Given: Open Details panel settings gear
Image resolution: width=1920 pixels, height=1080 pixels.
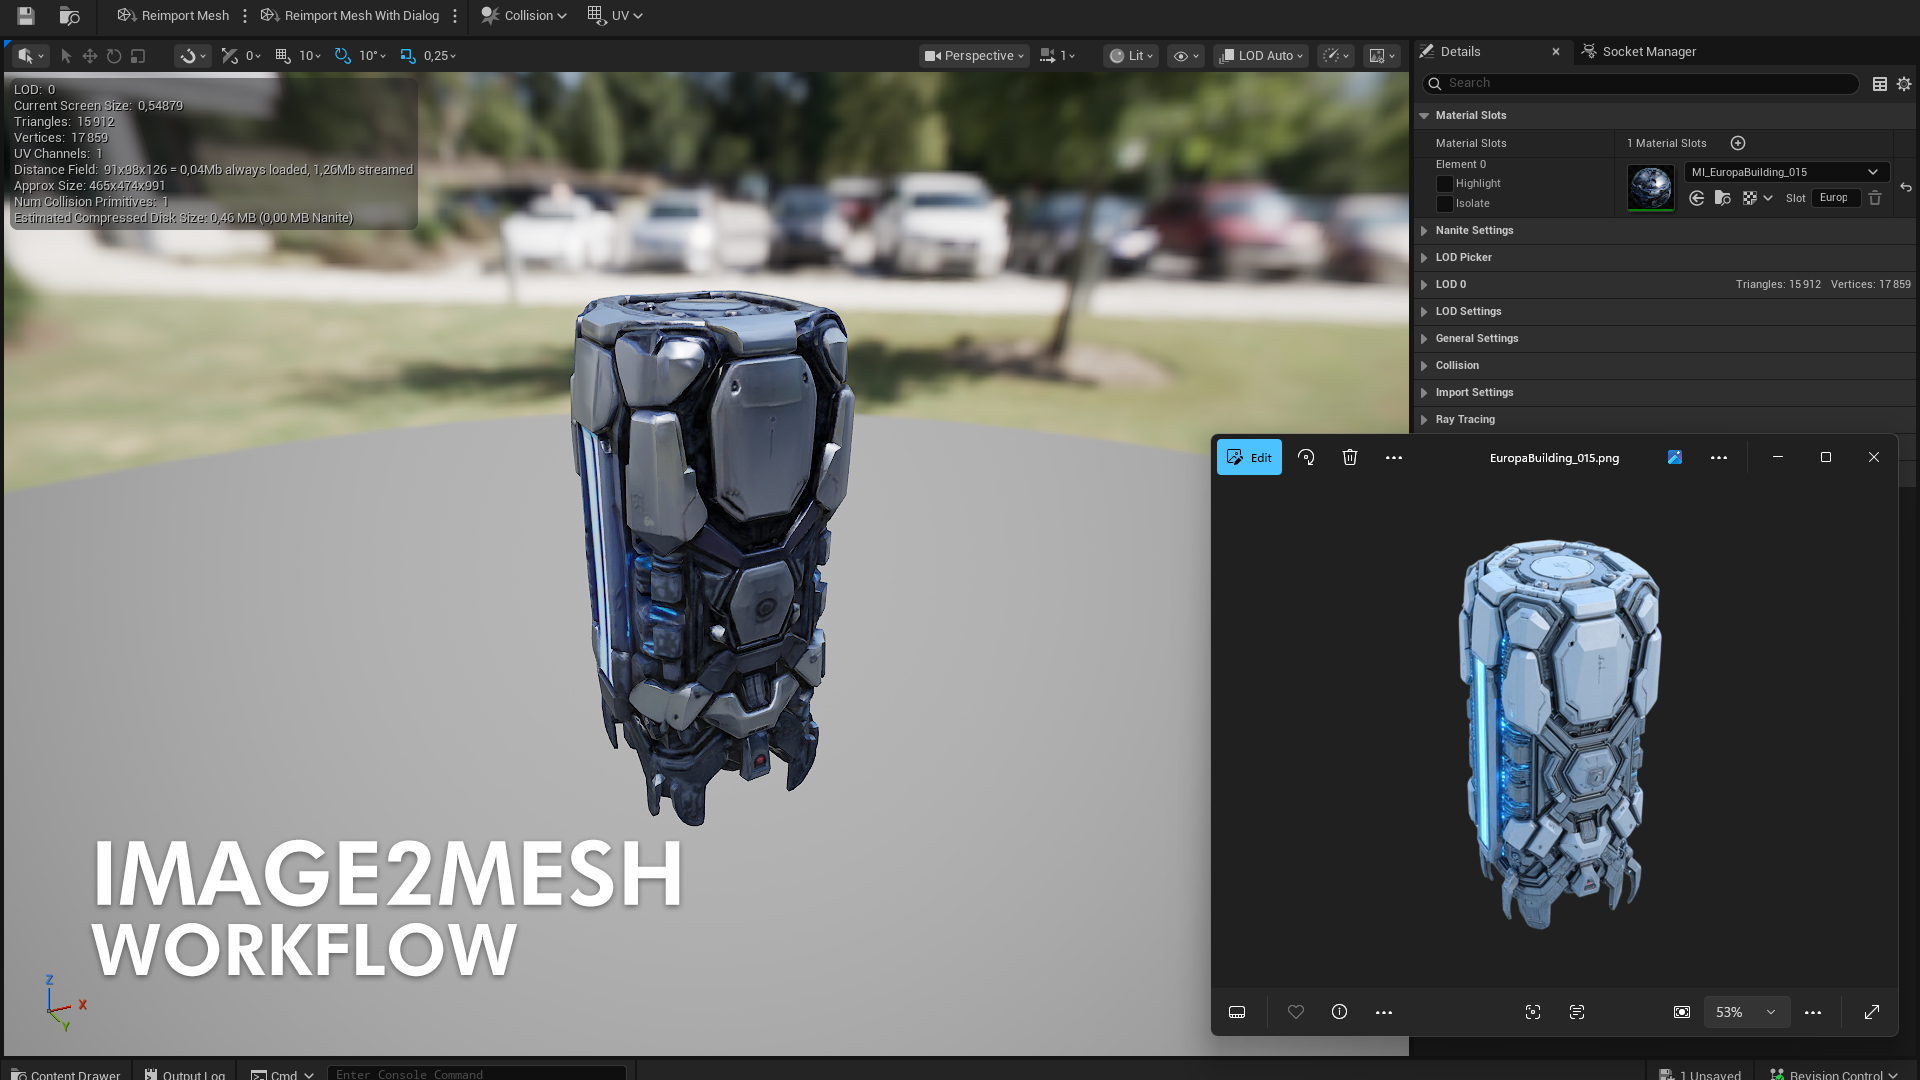Looking at the screenshot, I should pos(1904,84).
